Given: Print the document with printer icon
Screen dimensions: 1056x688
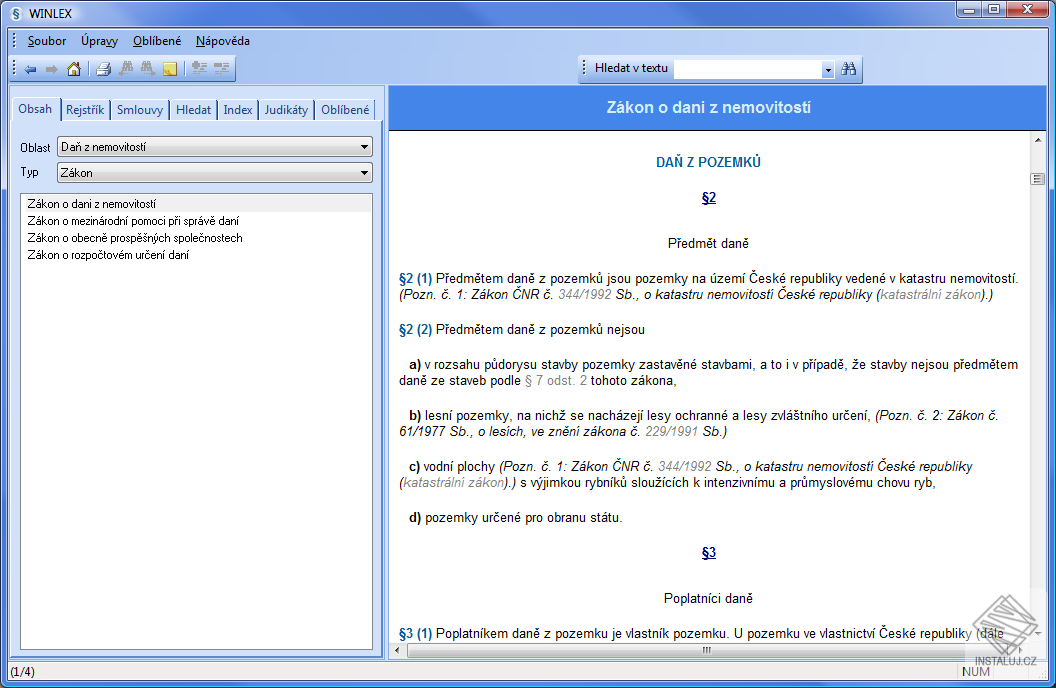Looking at the screenshot, I should (x=103, y=69).
